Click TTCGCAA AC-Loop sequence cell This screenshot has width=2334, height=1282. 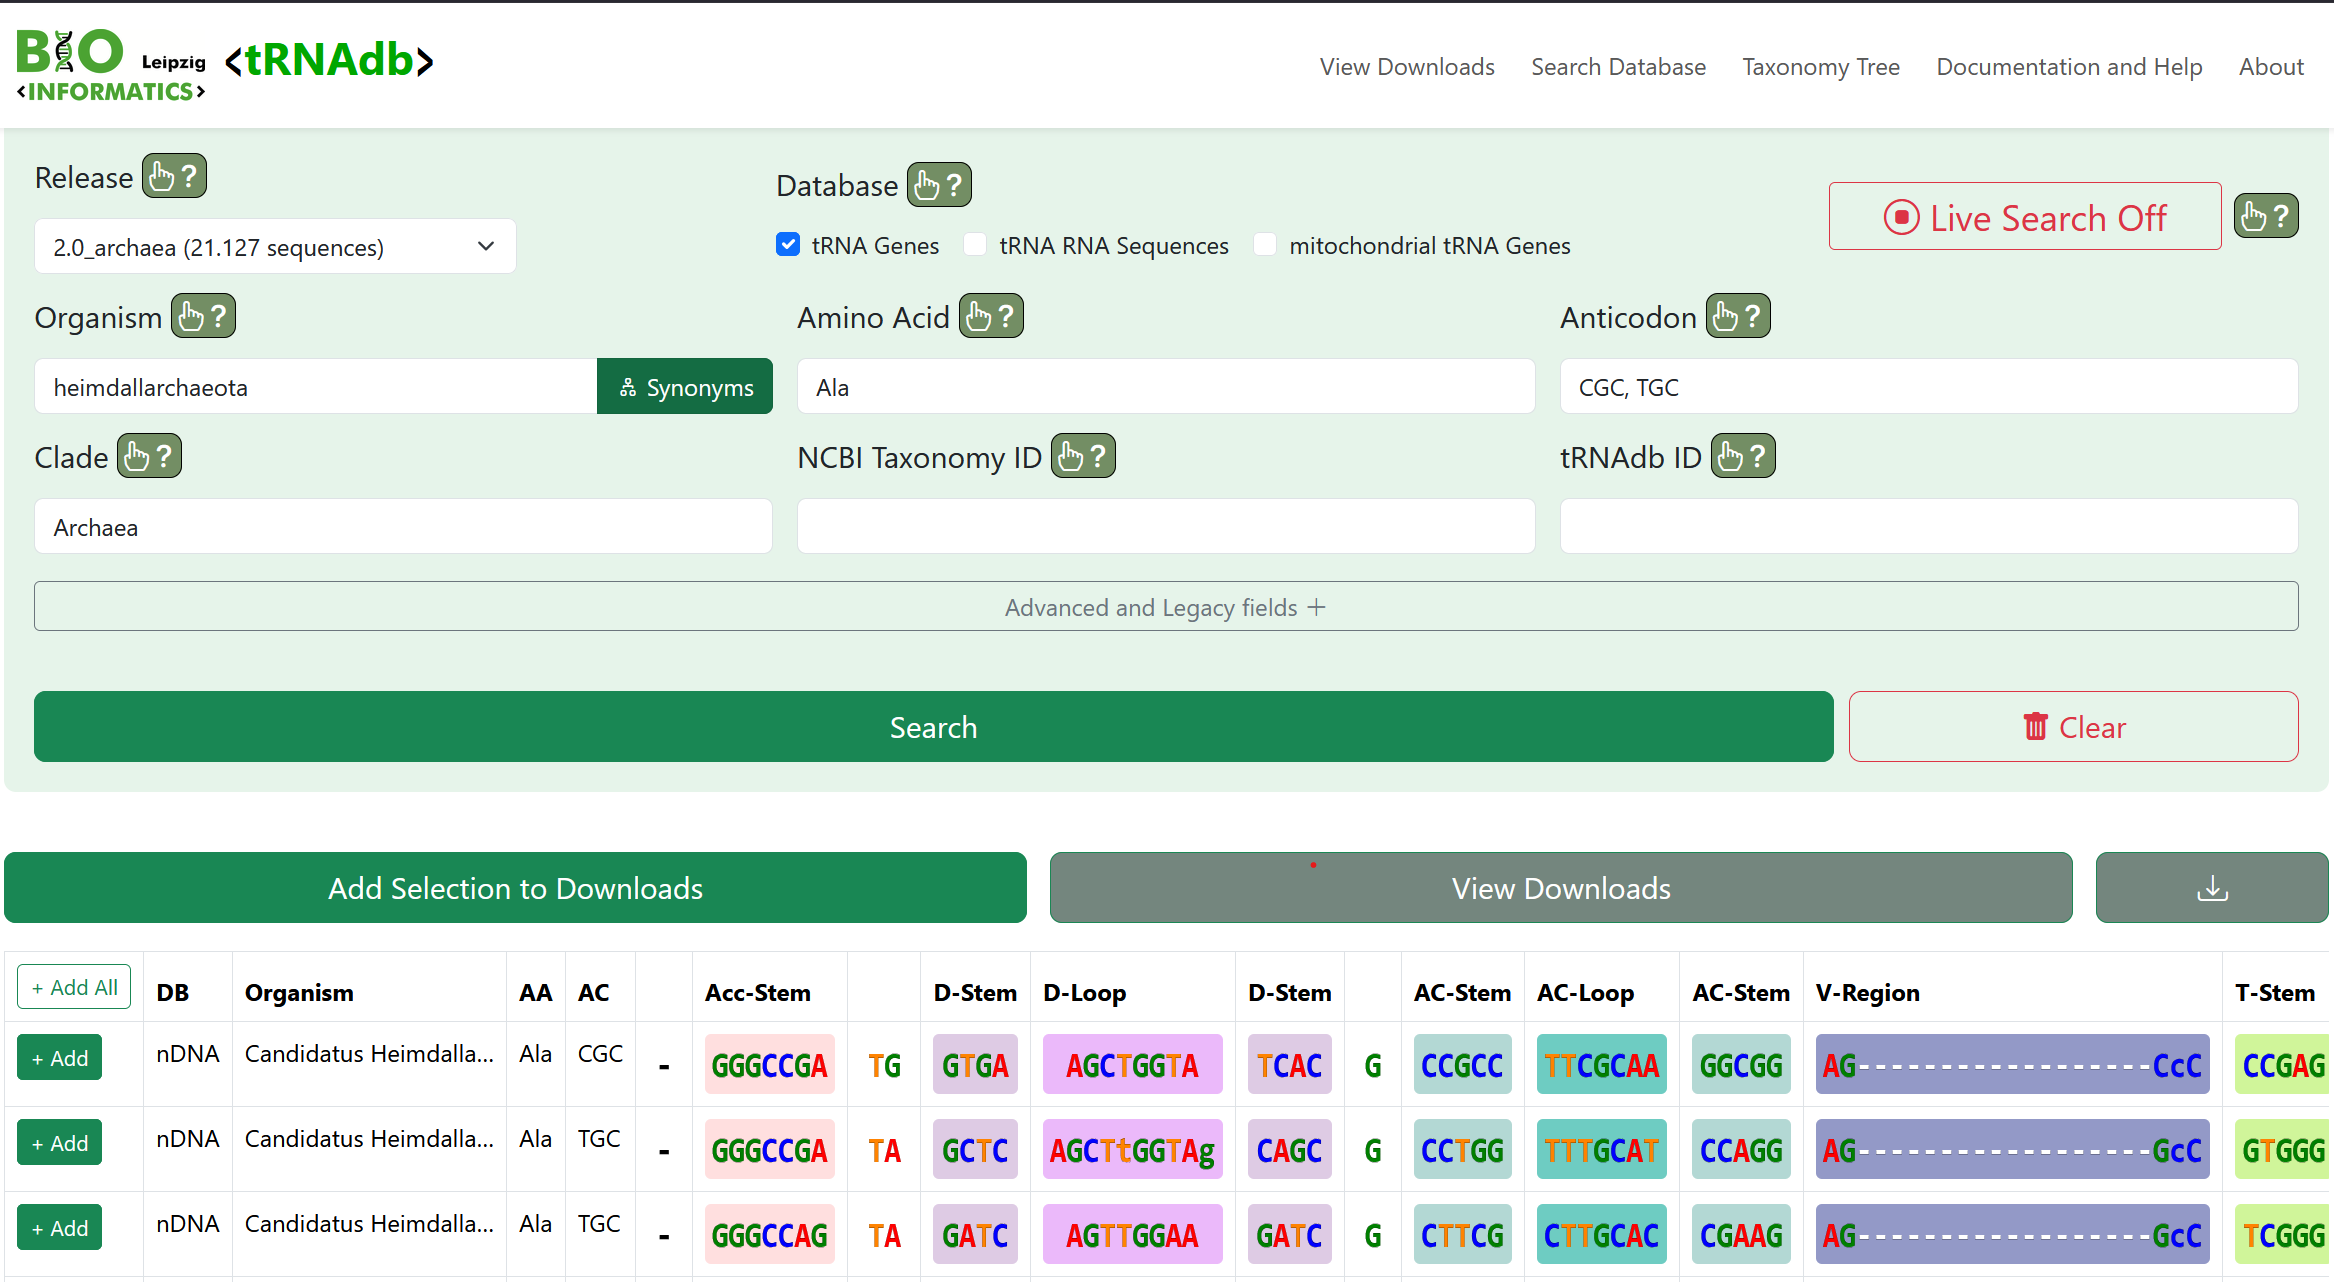click(x=1601, y=1065)
